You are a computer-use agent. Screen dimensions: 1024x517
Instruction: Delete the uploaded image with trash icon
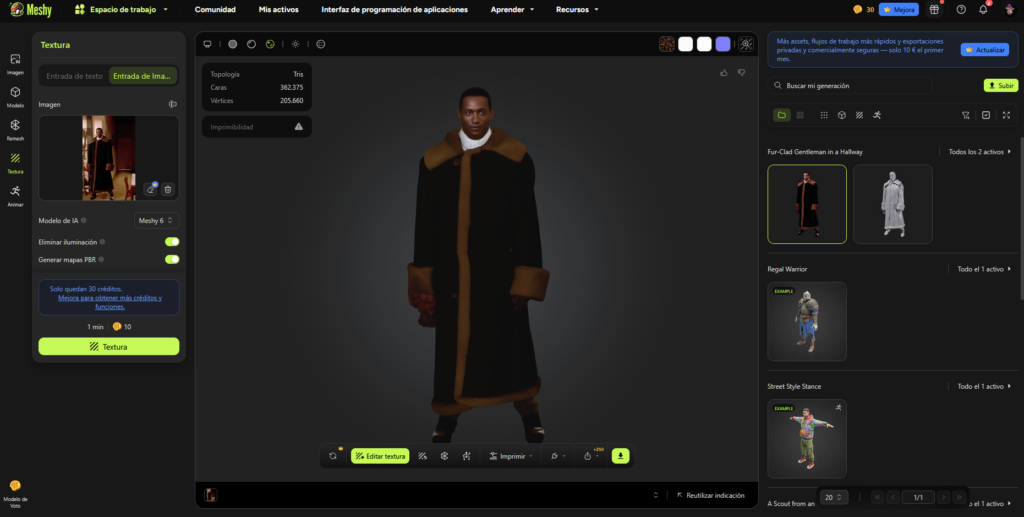pyautogui.click(x=168, y=189)
